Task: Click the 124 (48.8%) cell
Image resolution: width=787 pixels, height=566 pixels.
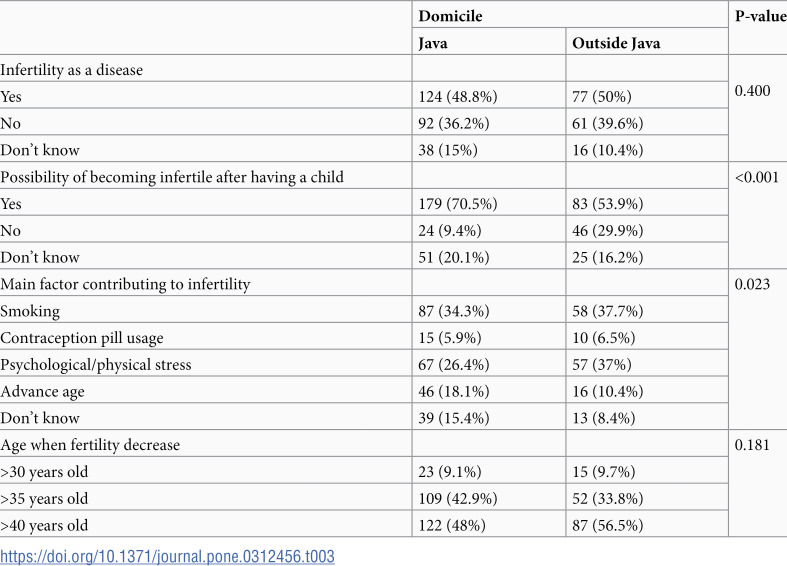Action: tap(458, 96)
